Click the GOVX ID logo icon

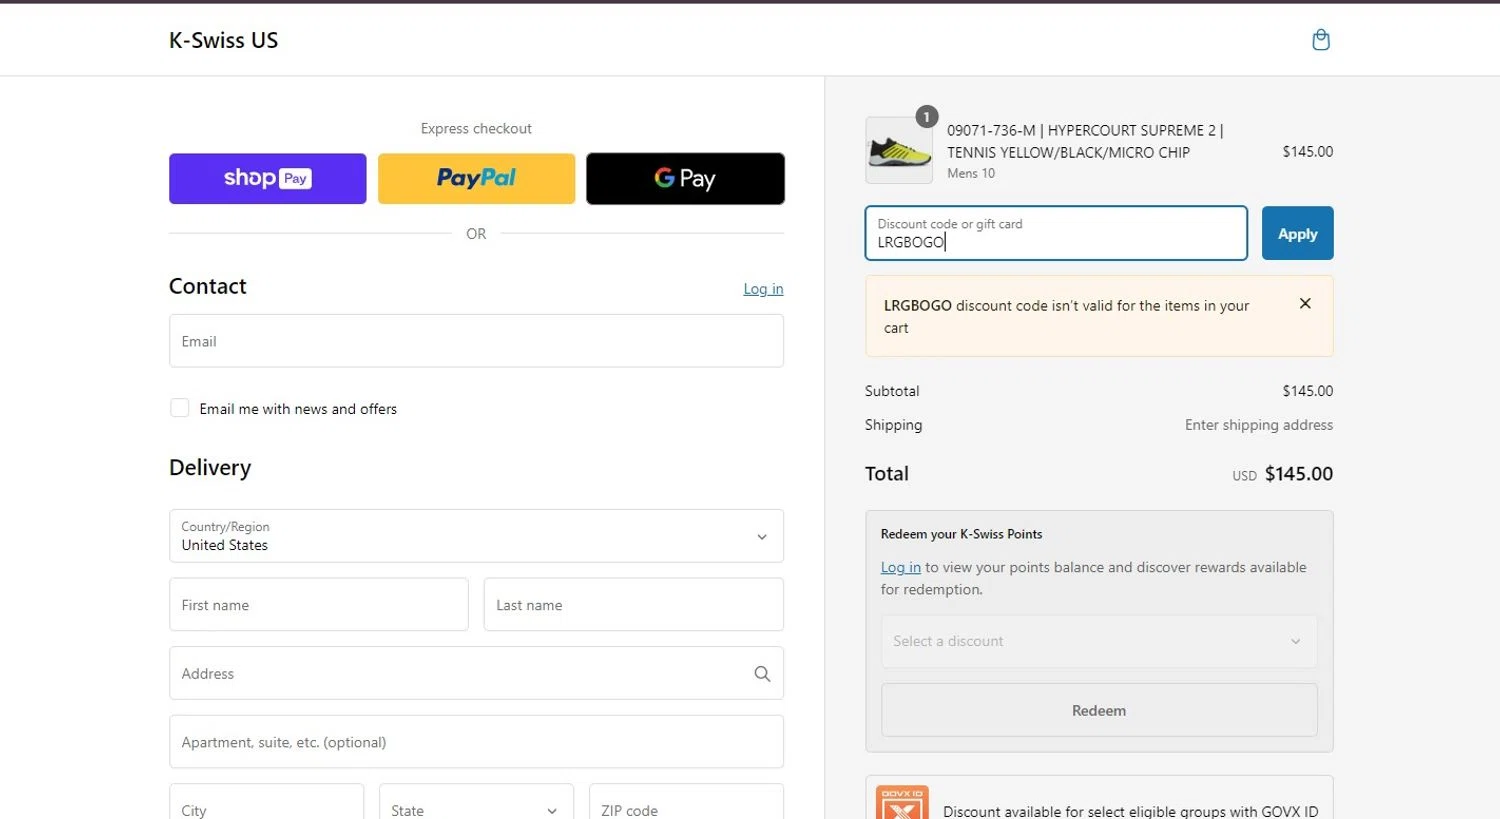(902, 803)
